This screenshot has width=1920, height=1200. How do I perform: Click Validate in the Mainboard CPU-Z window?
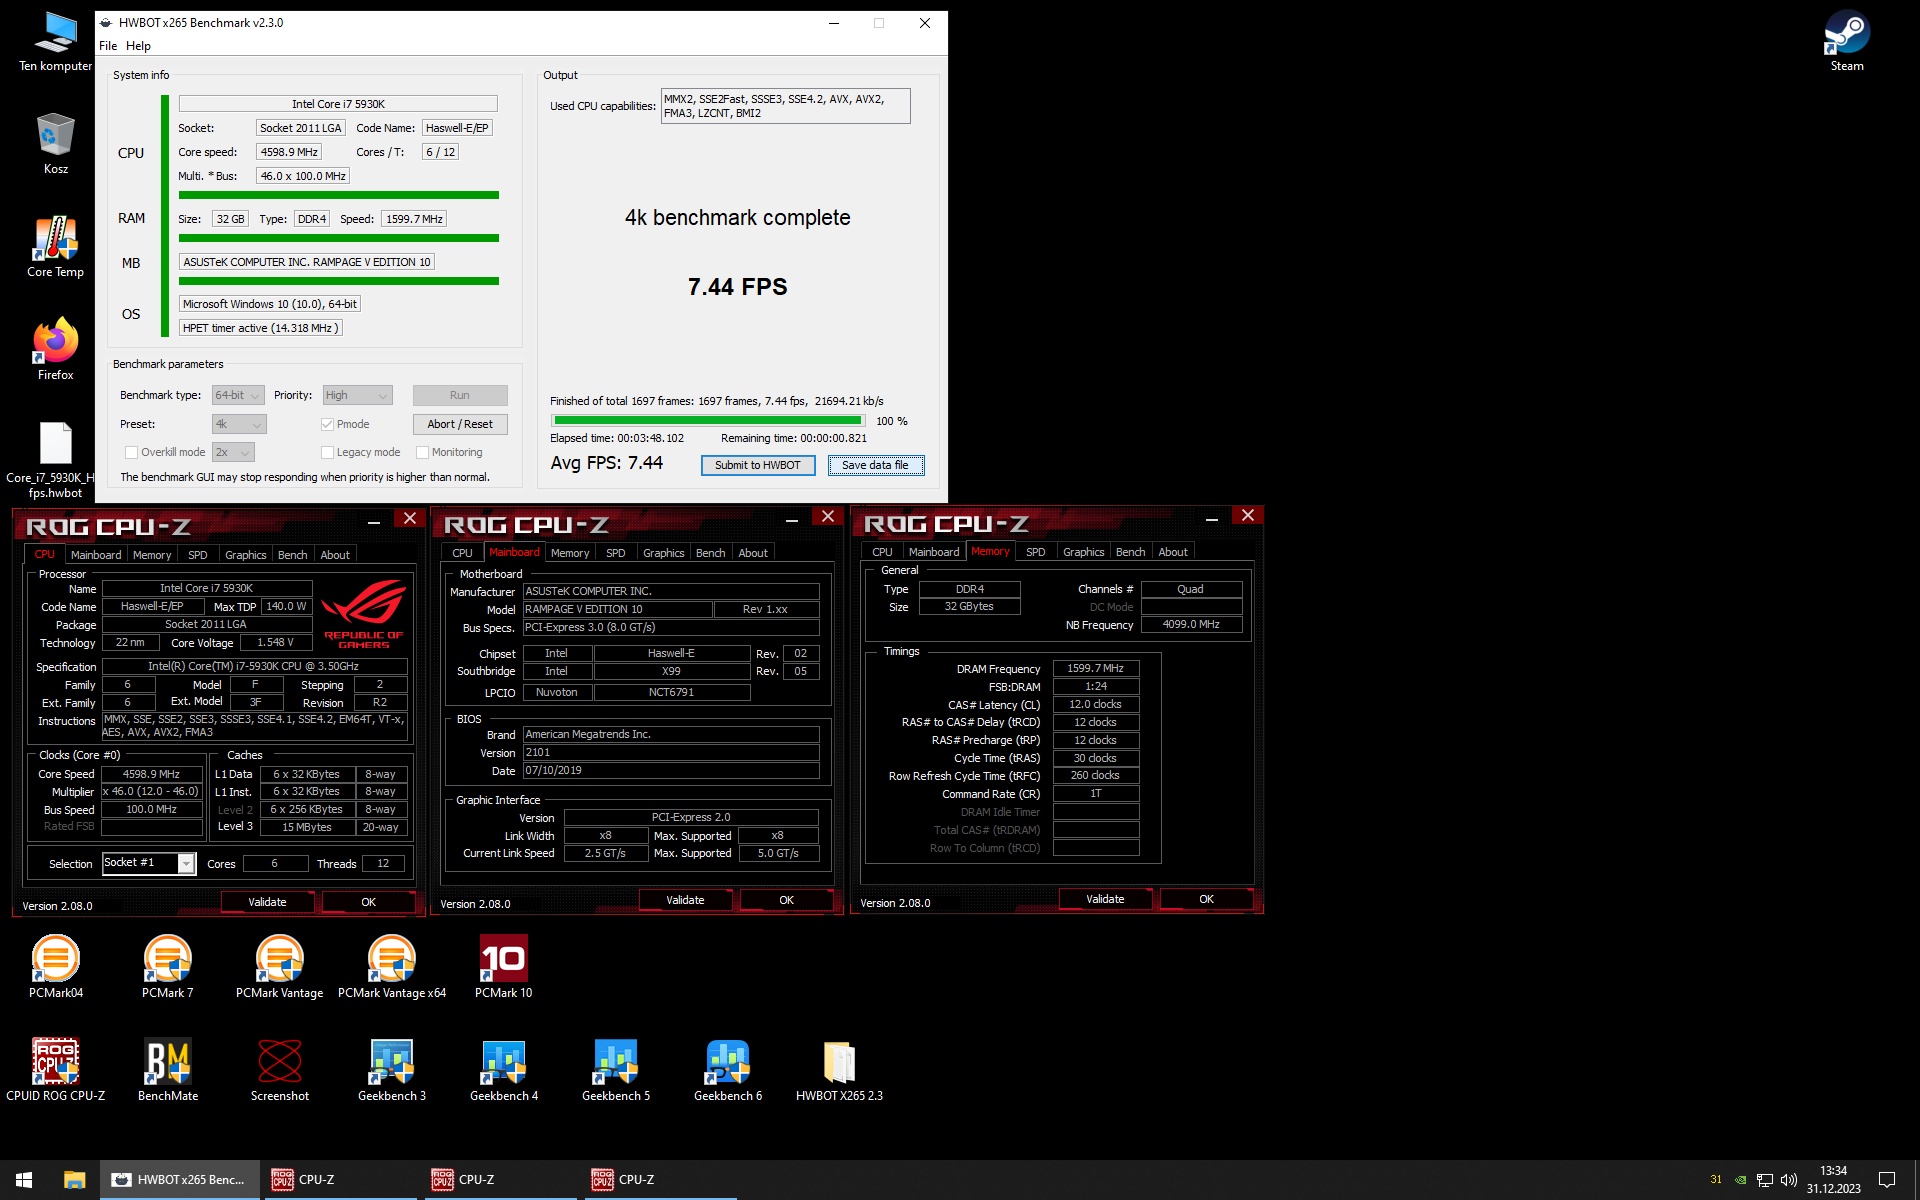pyautogui.click(x=685, y=900)
